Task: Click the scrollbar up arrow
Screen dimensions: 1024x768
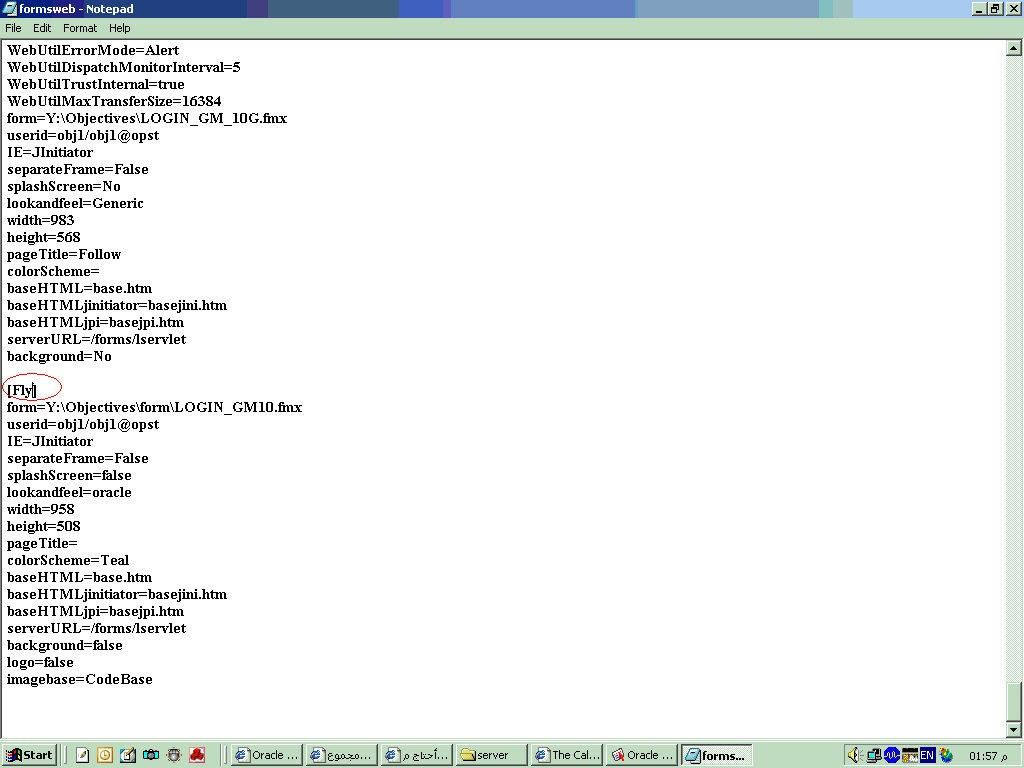Action: (x=1014, y=48)
